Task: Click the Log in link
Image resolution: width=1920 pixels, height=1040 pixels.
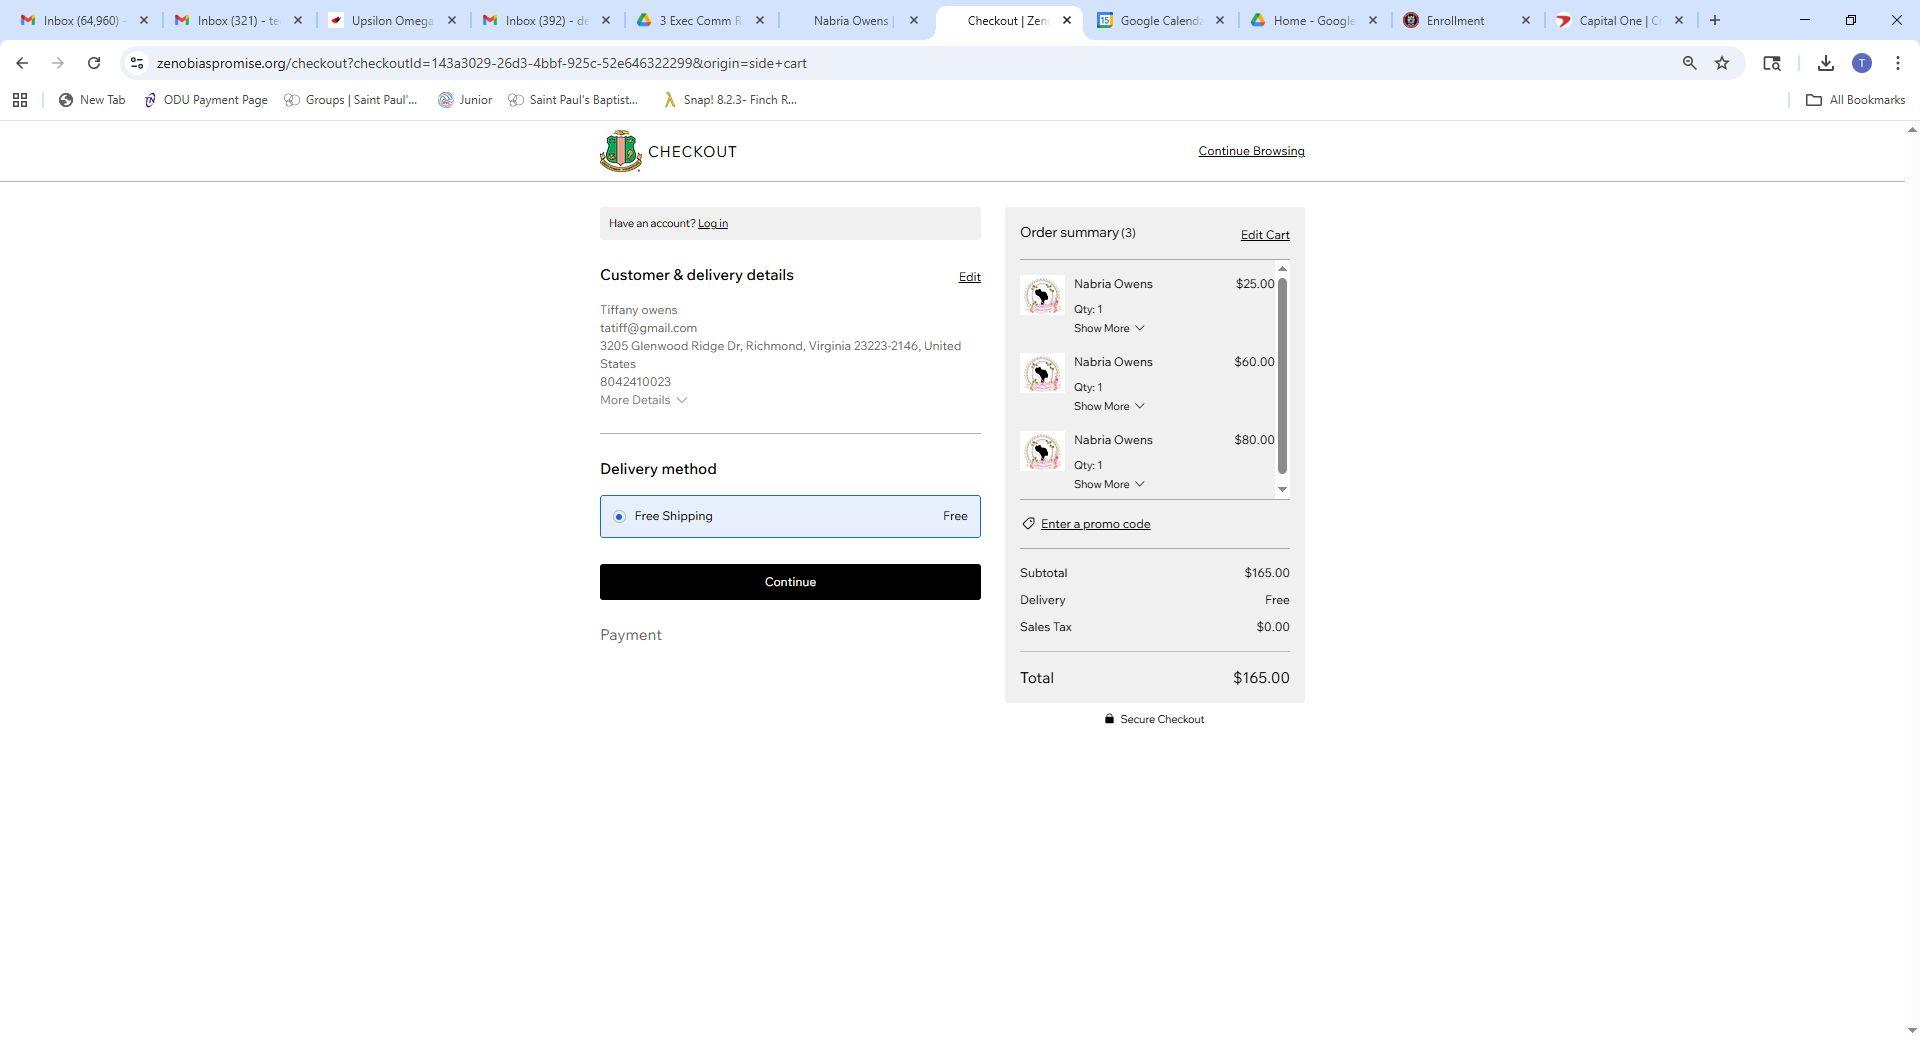Action: (713, 223)
